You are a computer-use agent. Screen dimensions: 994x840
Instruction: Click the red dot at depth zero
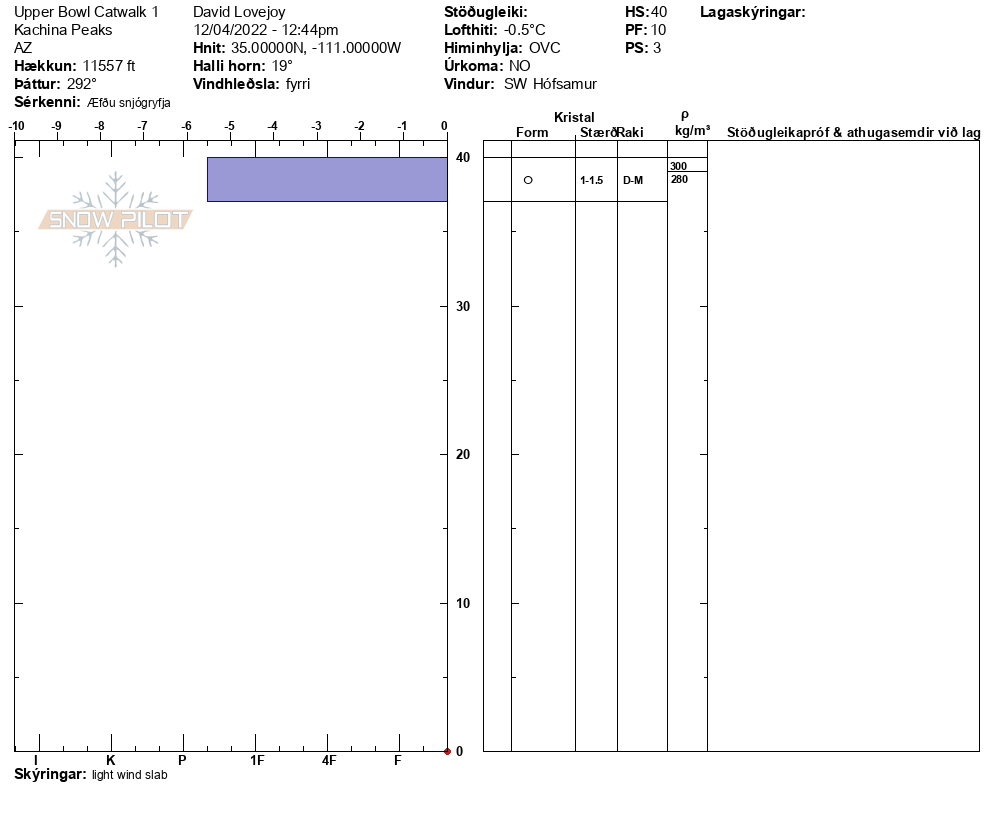[447, 751]
